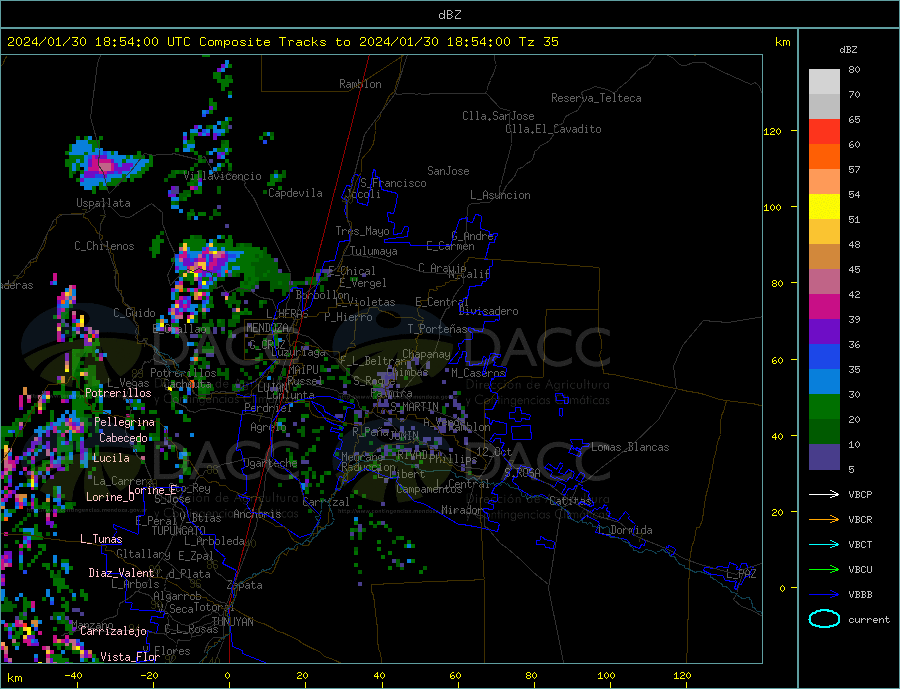This screenshot has width=900, height=689.
Task: Click the 'Diaz_Valent' station label
Action: pos(121,573)
